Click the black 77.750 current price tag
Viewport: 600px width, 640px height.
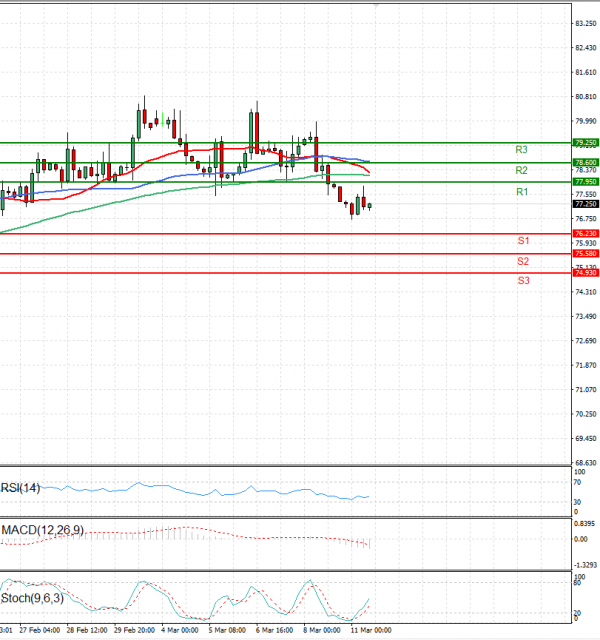pyautogui.click(x=585, y=204)
